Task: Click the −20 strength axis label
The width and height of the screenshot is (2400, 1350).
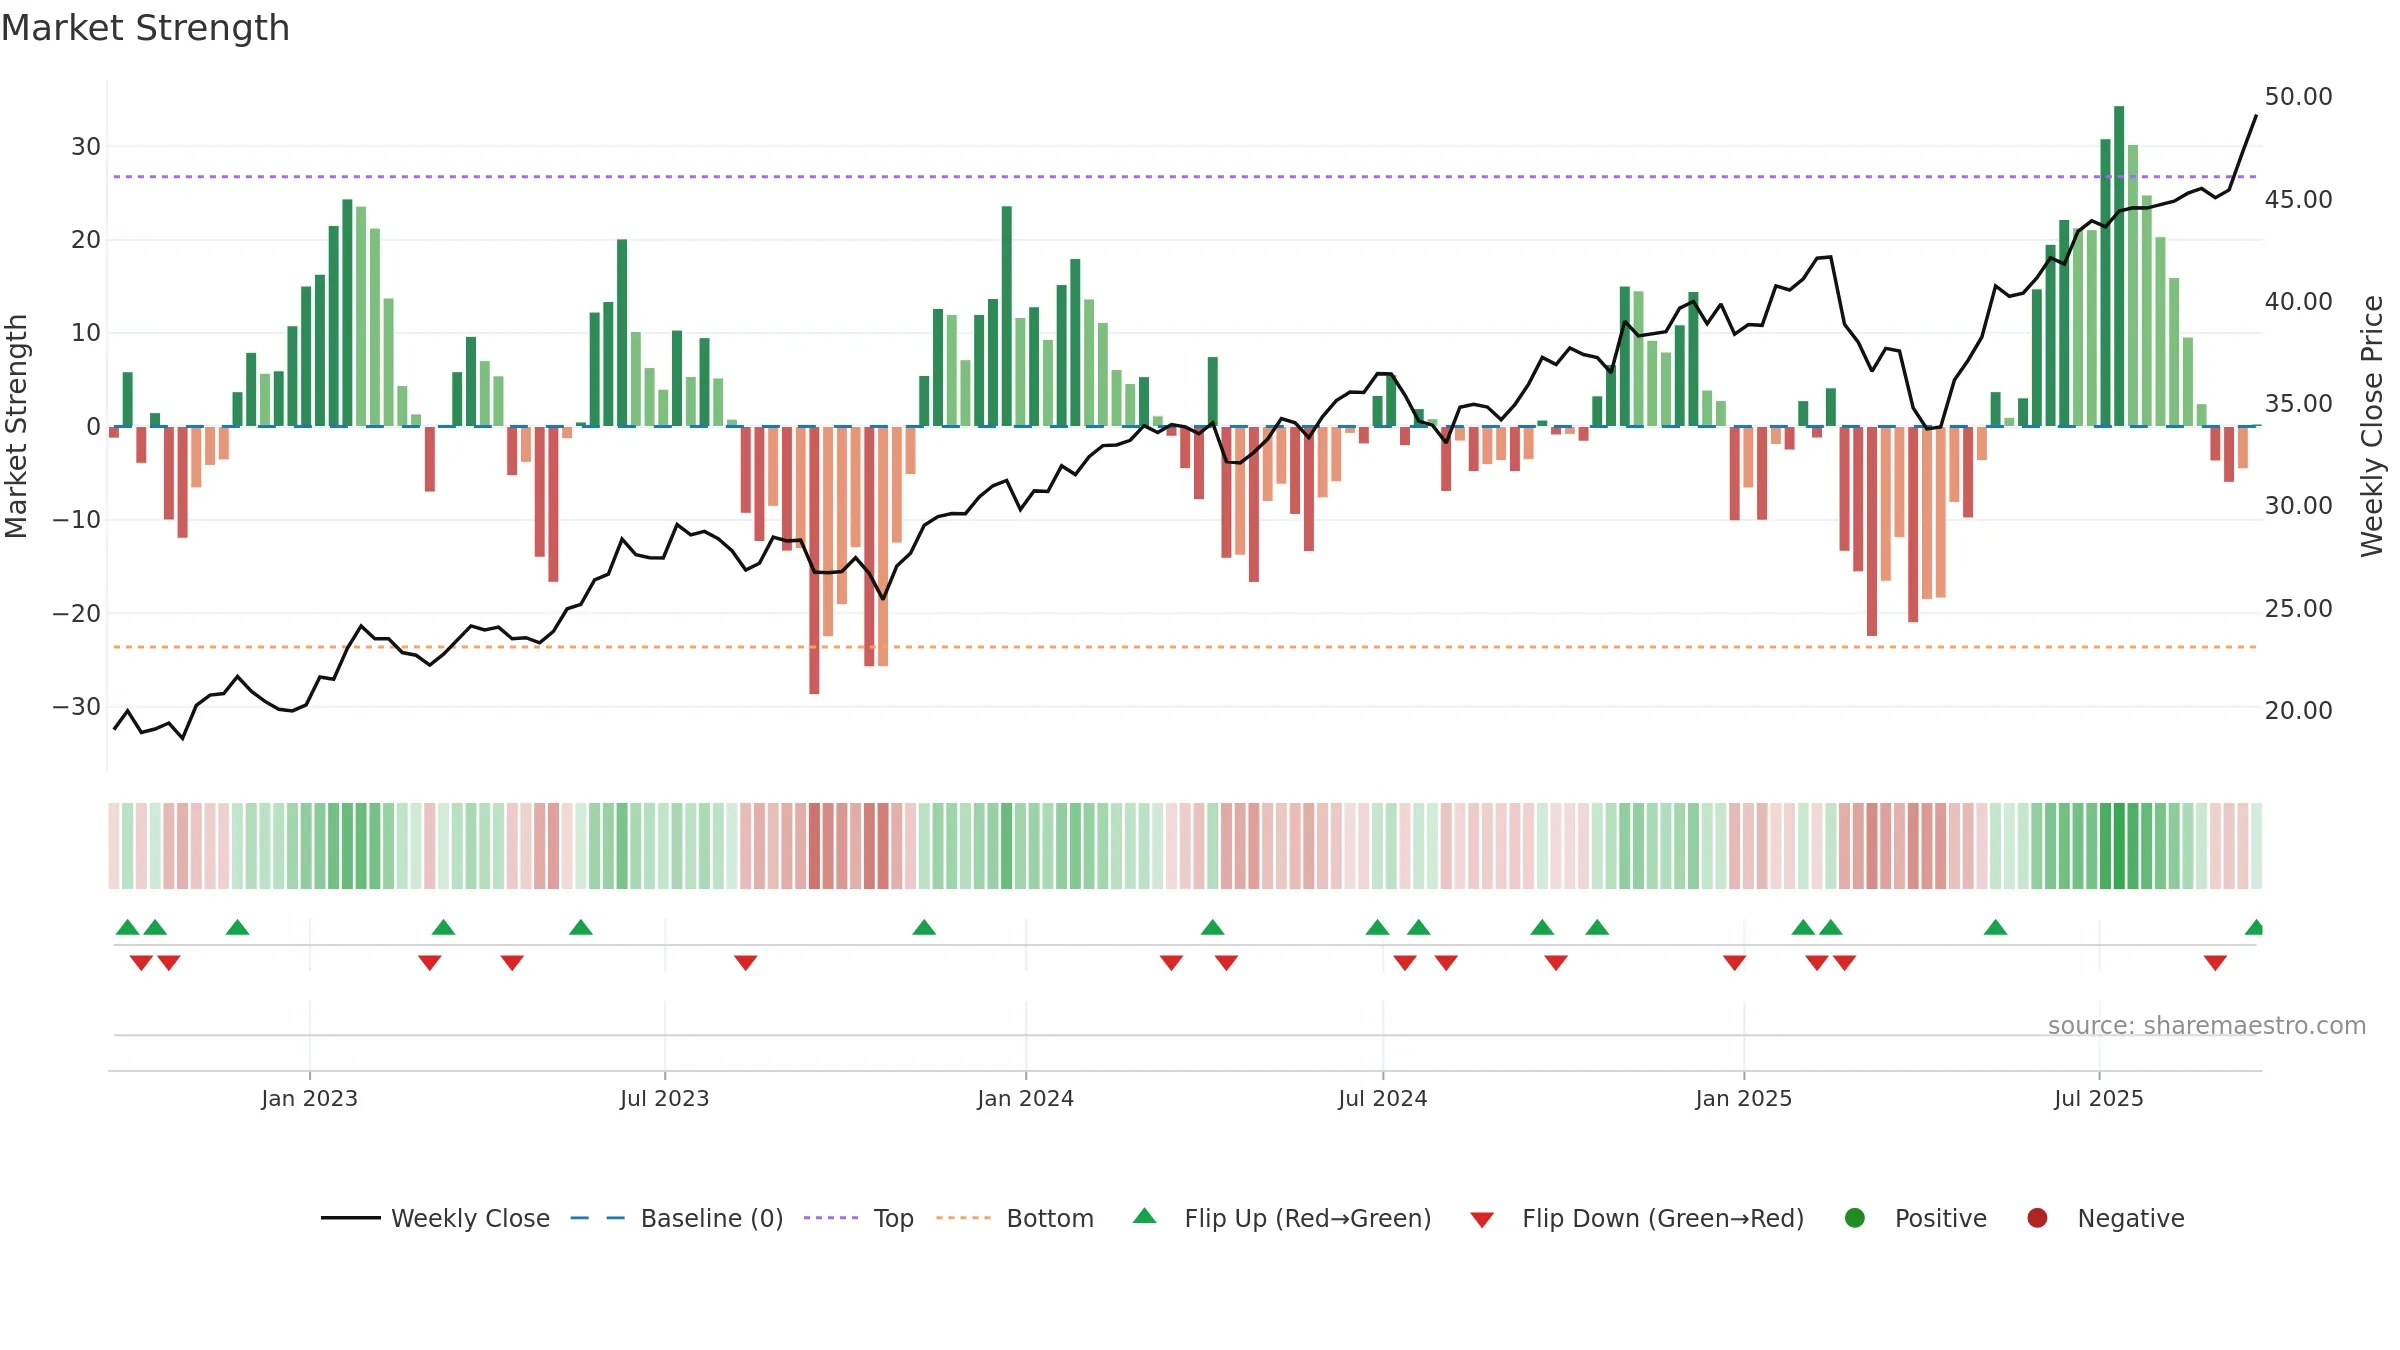Action: click(x=77, y=614)
